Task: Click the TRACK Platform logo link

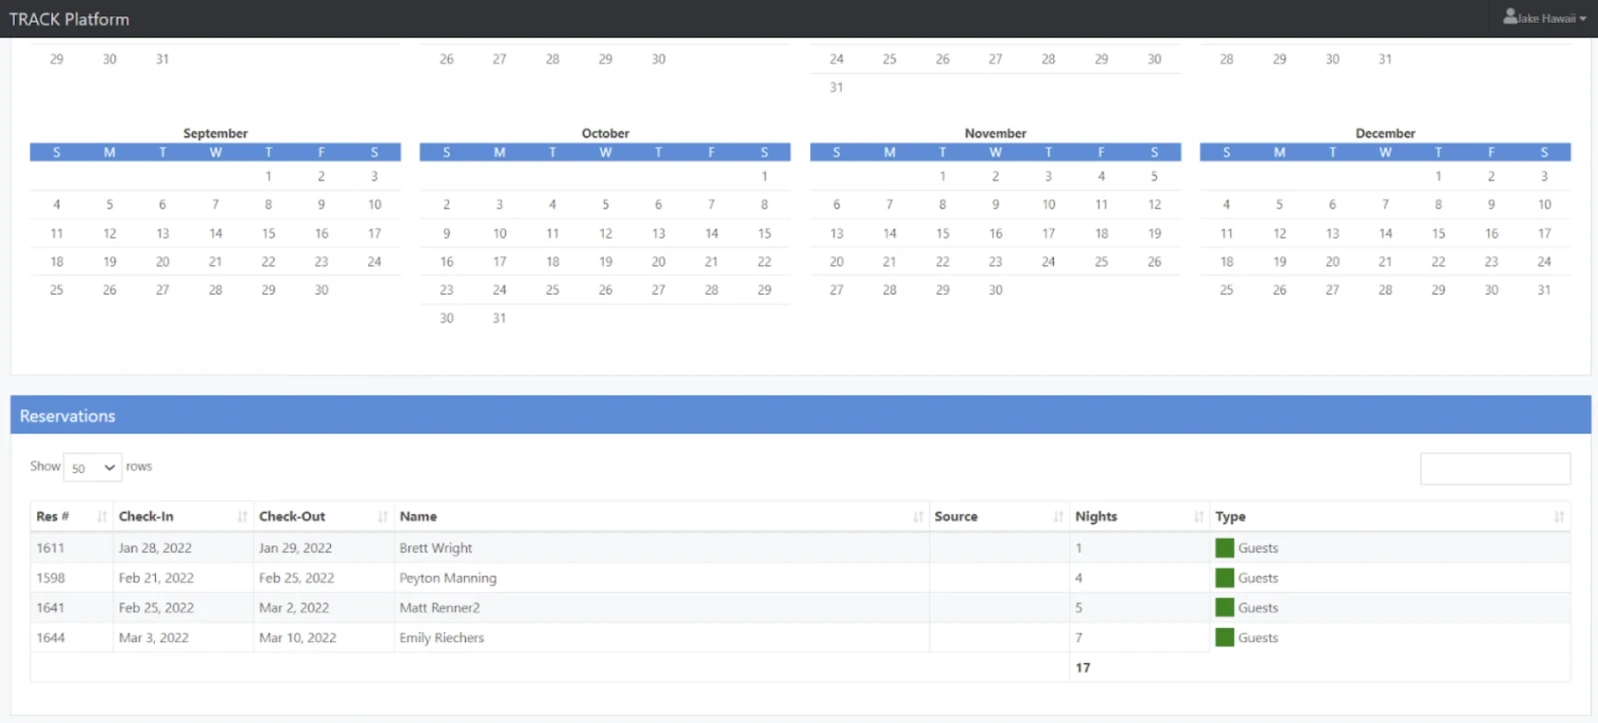Action: [x=69, y=19]
